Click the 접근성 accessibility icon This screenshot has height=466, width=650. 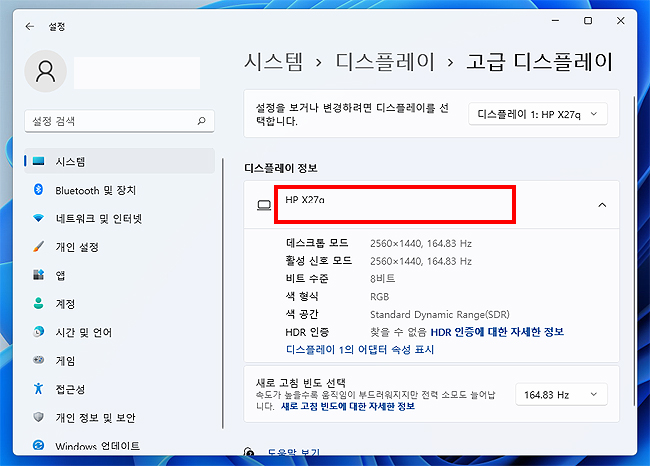tap(39, 388)
